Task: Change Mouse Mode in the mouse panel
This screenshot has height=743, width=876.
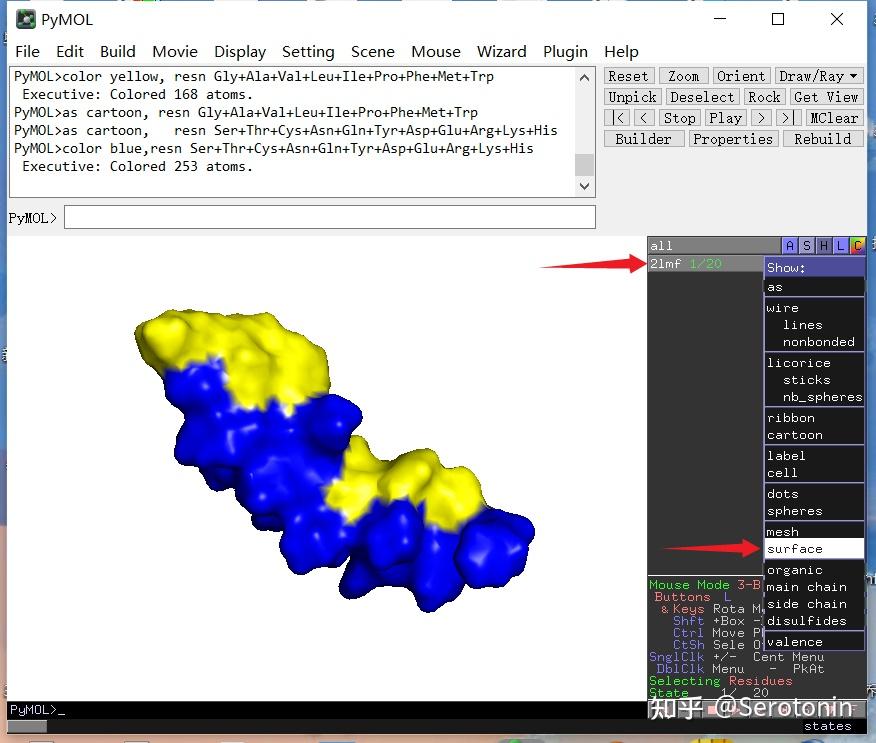Action: (690, 585)
